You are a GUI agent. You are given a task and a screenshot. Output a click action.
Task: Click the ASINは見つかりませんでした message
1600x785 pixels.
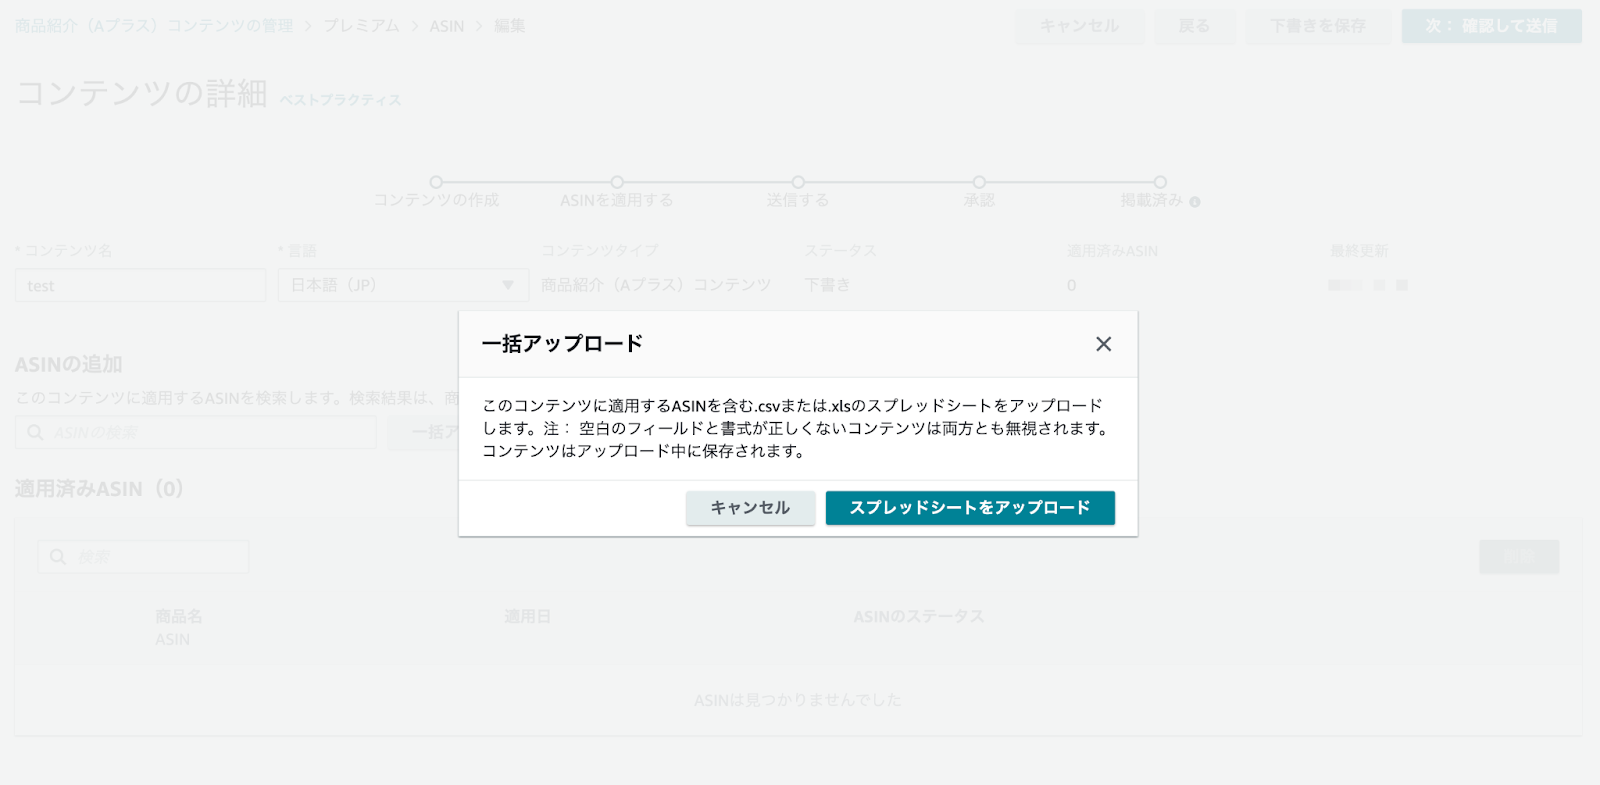coord(798,700)
